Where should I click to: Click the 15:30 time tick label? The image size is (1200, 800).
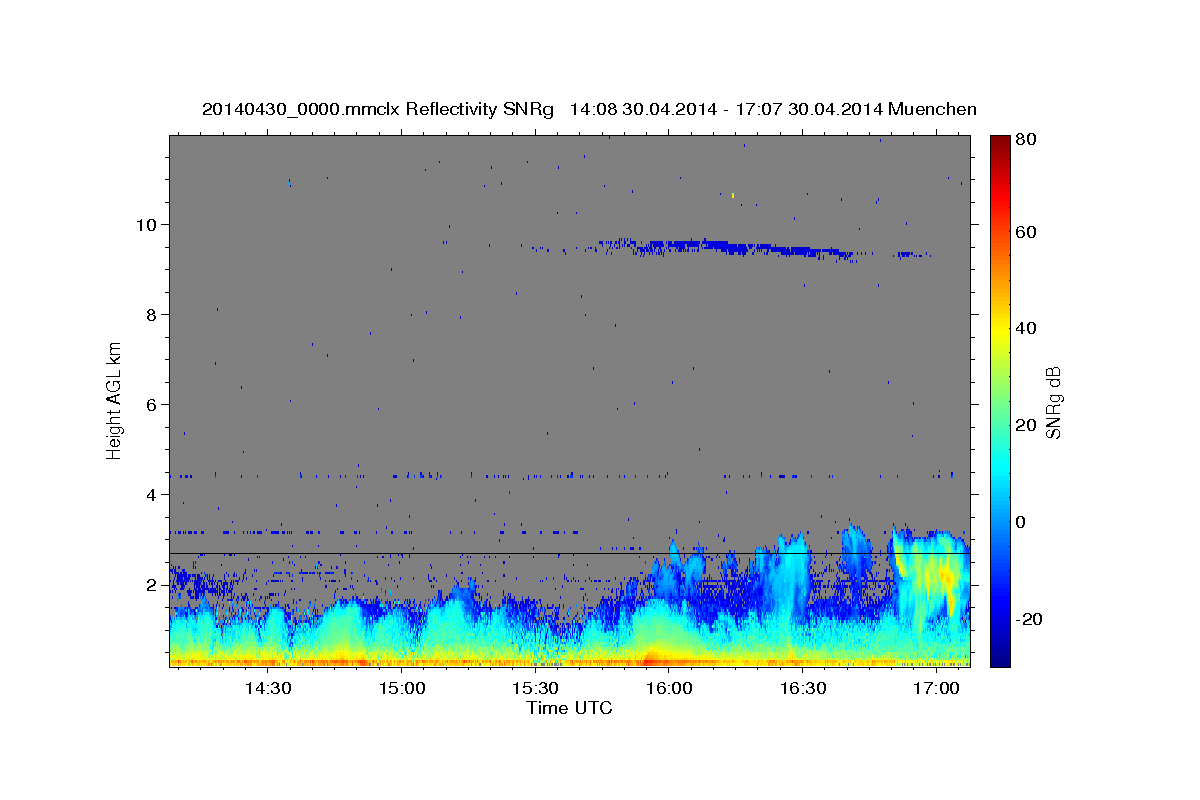(535, 689)
